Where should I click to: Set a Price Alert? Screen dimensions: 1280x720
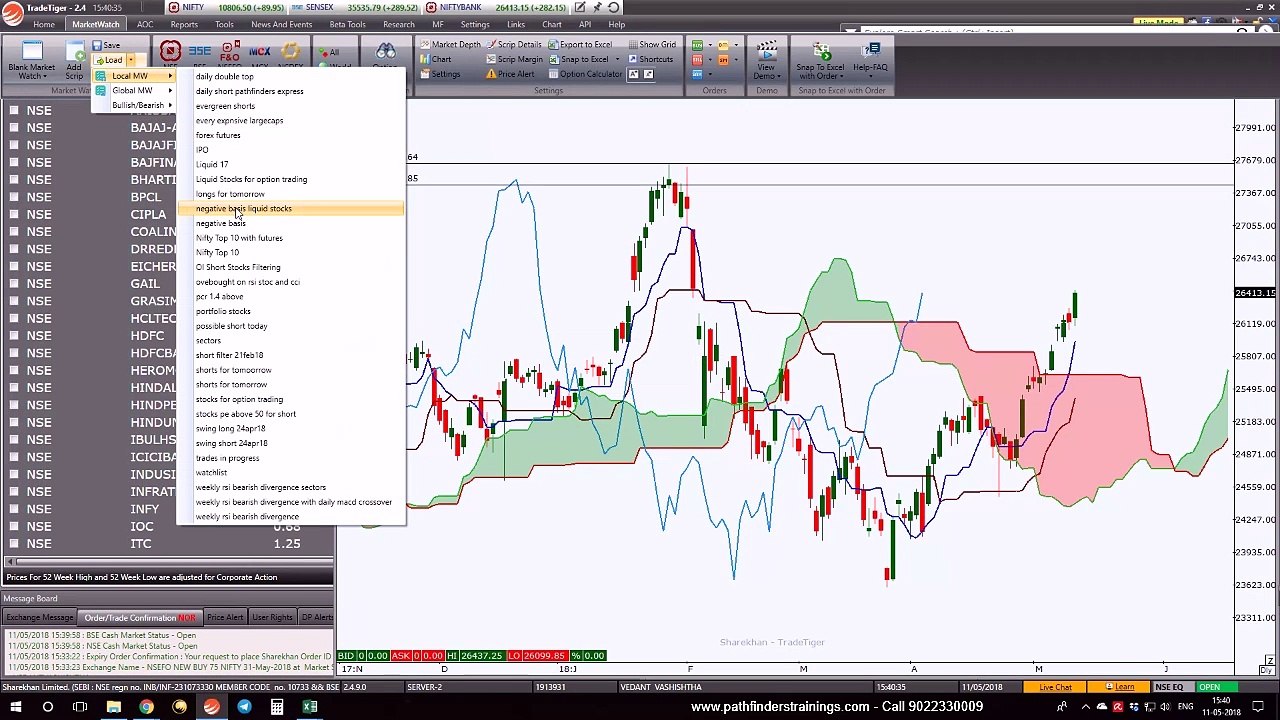pyautogui.click(x=509, y=74)
